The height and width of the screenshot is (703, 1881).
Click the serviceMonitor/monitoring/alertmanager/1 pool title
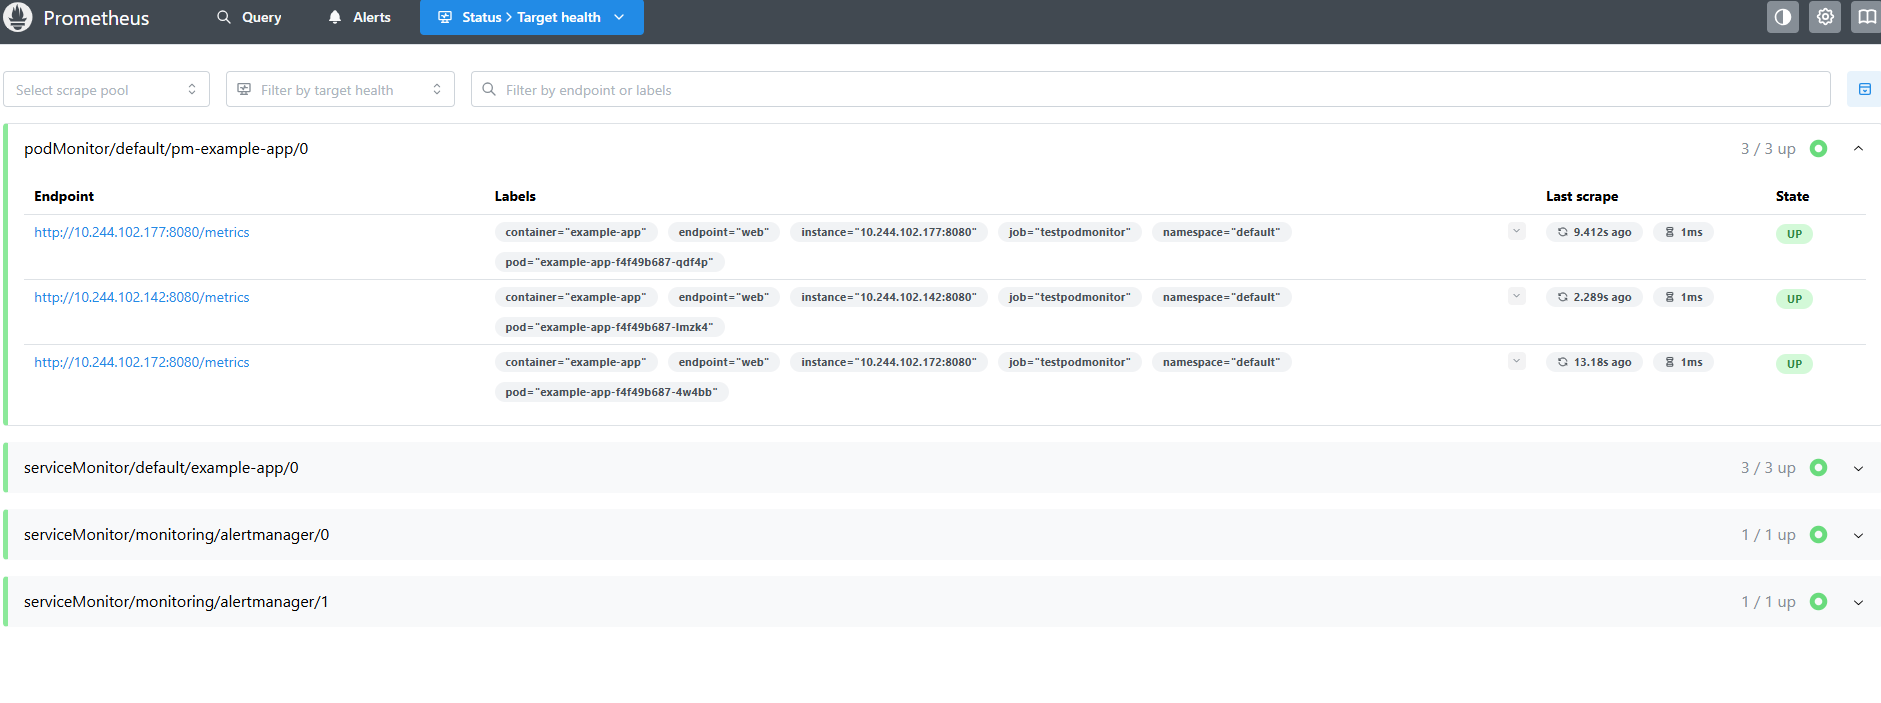click(176, 602)
